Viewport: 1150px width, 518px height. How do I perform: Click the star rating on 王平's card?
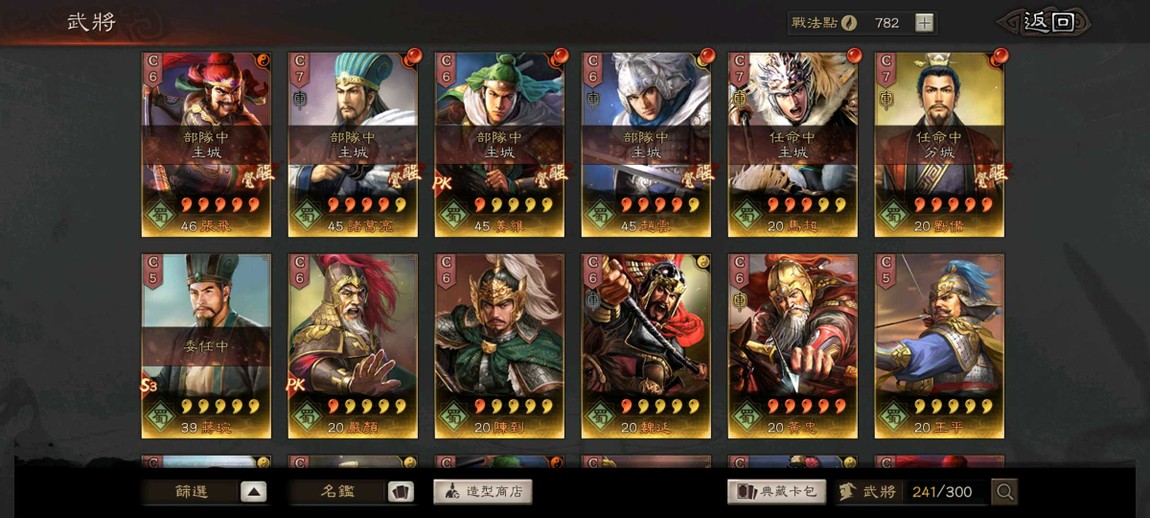point(951,406)
